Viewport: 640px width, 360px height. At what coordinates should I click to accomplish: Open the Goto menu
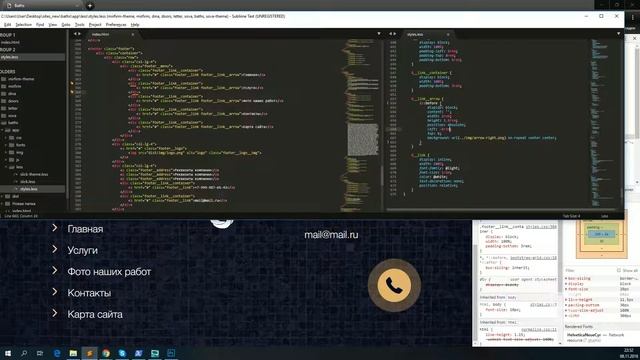click(66, 25)
